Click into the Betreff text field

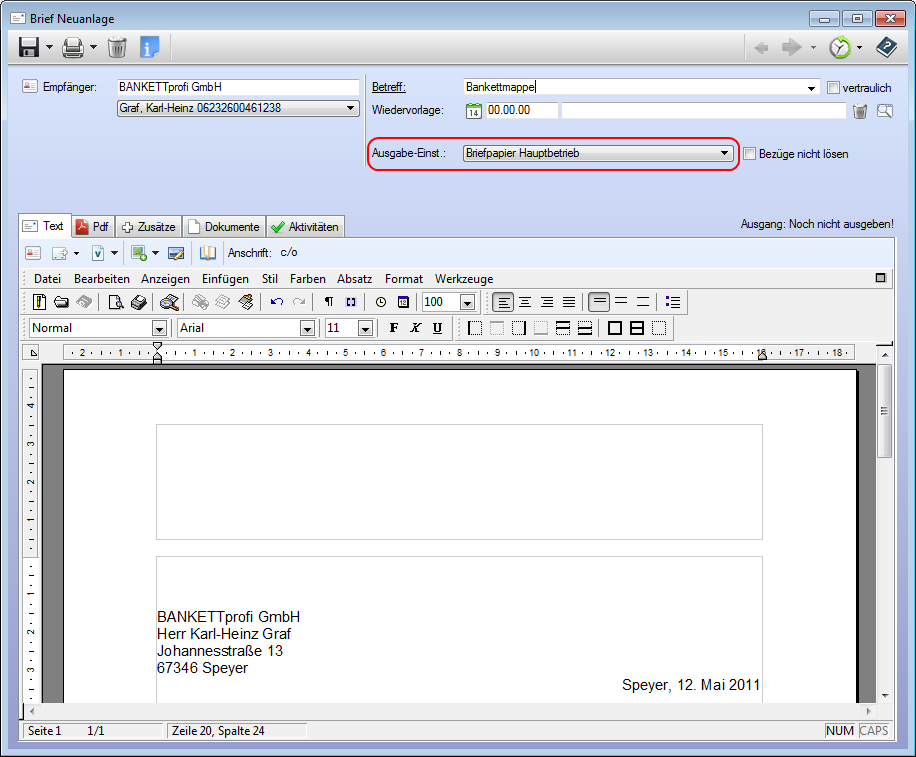640,88
